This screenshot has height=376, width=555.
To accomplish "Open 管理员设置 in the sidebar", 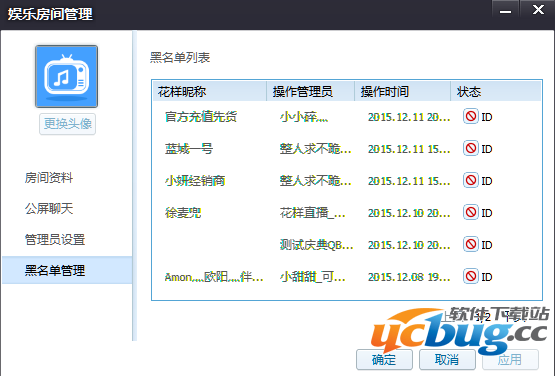I will (55, 240).
